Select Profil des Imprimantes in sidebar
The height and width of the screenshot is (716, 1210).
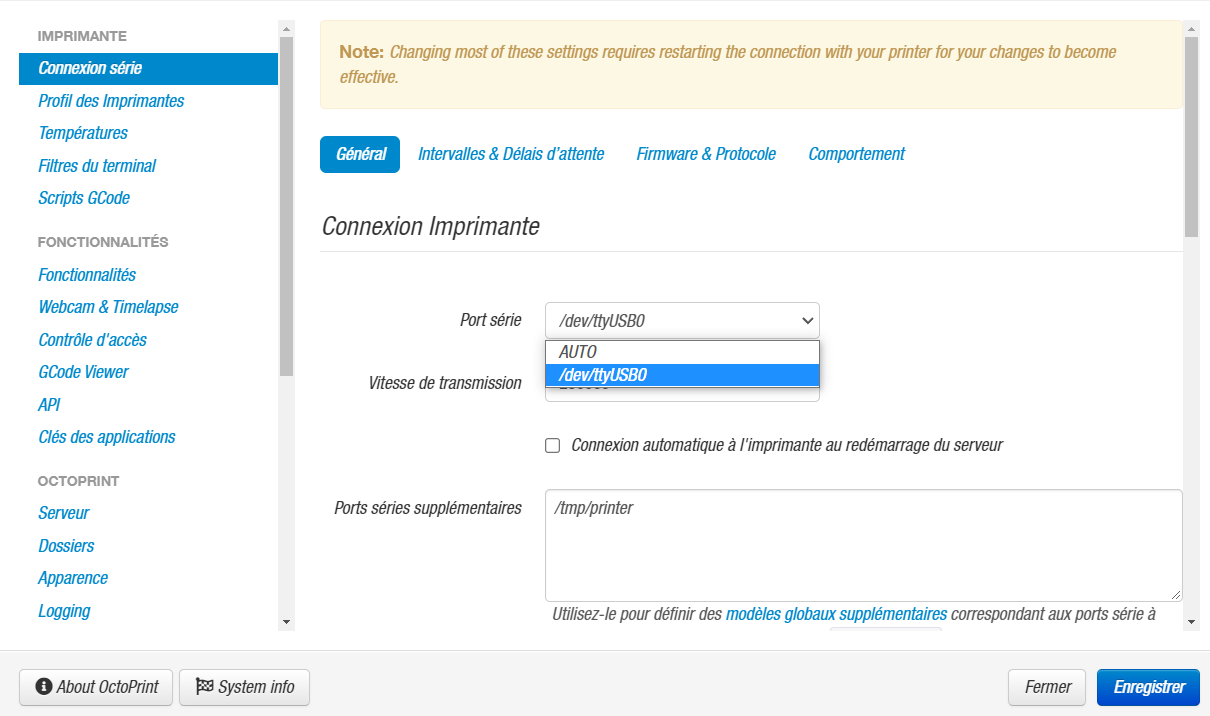pos(111,101)
